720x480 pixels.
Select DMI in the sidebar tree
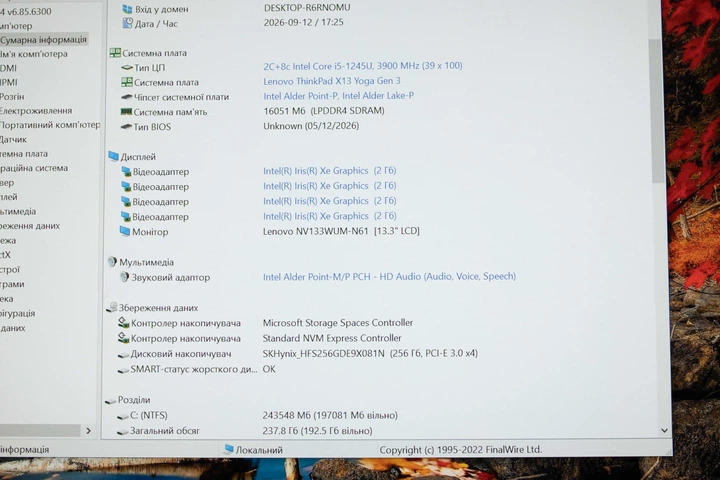coord(9,68)
